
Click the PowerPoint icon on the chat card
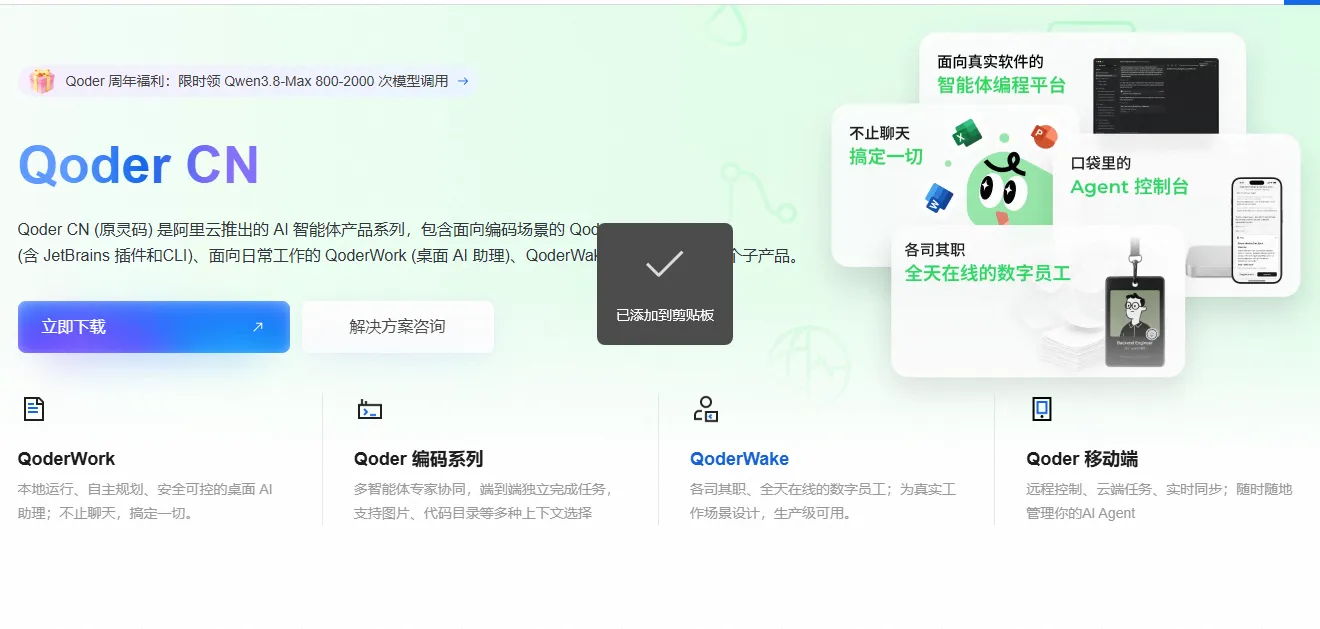1045,135
